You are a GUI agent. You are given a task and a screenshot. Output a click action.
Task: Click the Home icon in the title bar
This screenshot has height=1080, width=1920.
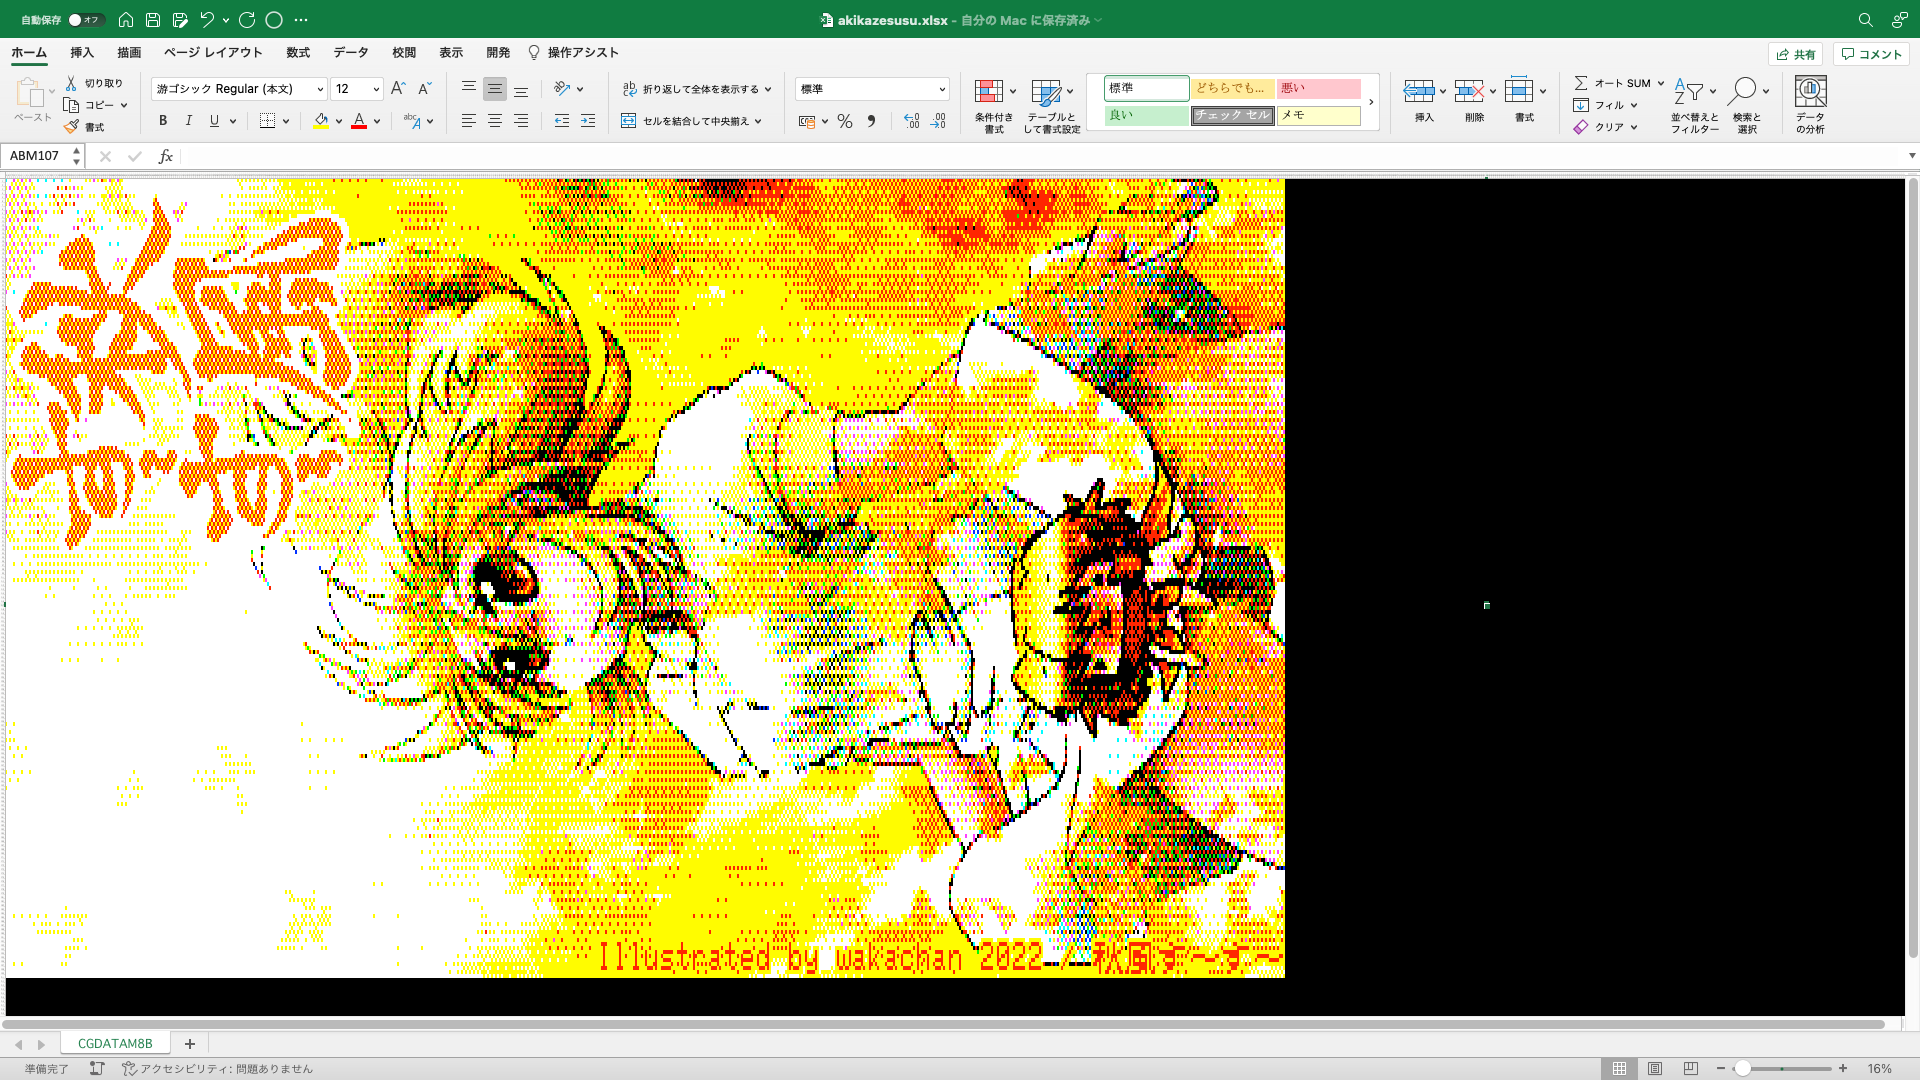[126, 20]
